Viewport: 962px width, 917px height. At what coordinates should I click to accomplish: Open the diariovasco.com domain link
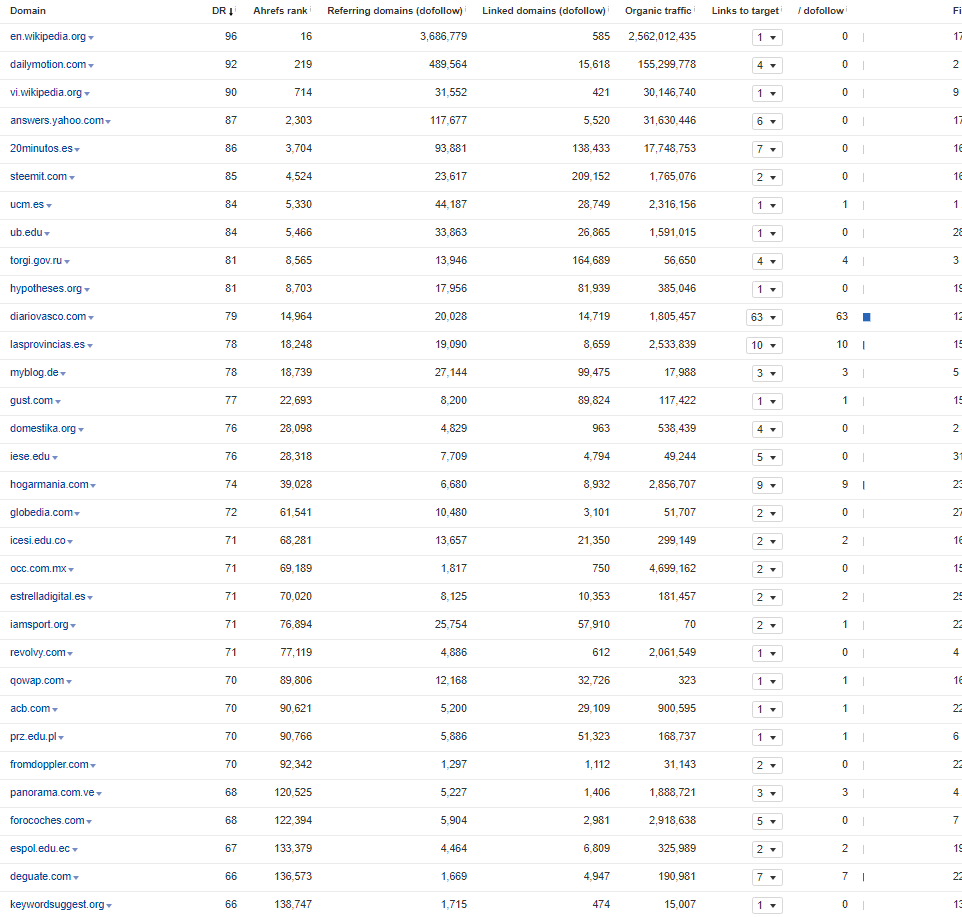click(48, 317)
